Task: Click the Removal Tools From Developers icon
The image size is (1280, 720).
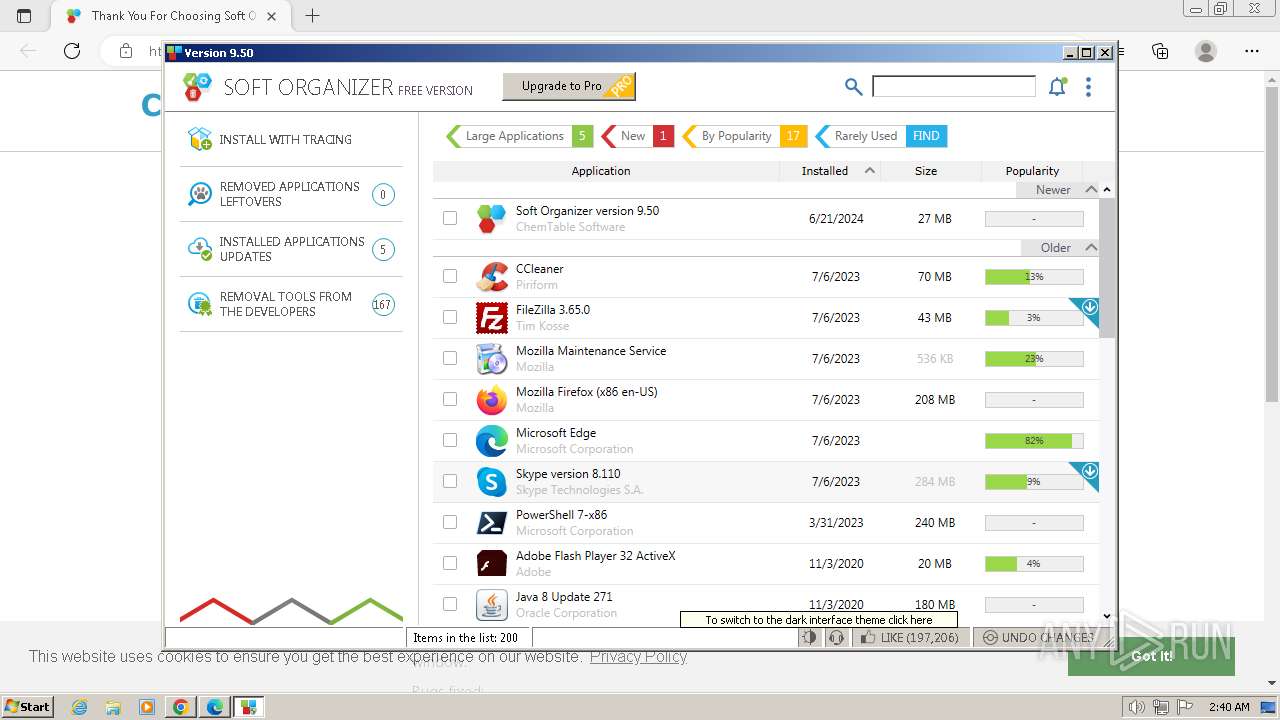Action: 200,304
